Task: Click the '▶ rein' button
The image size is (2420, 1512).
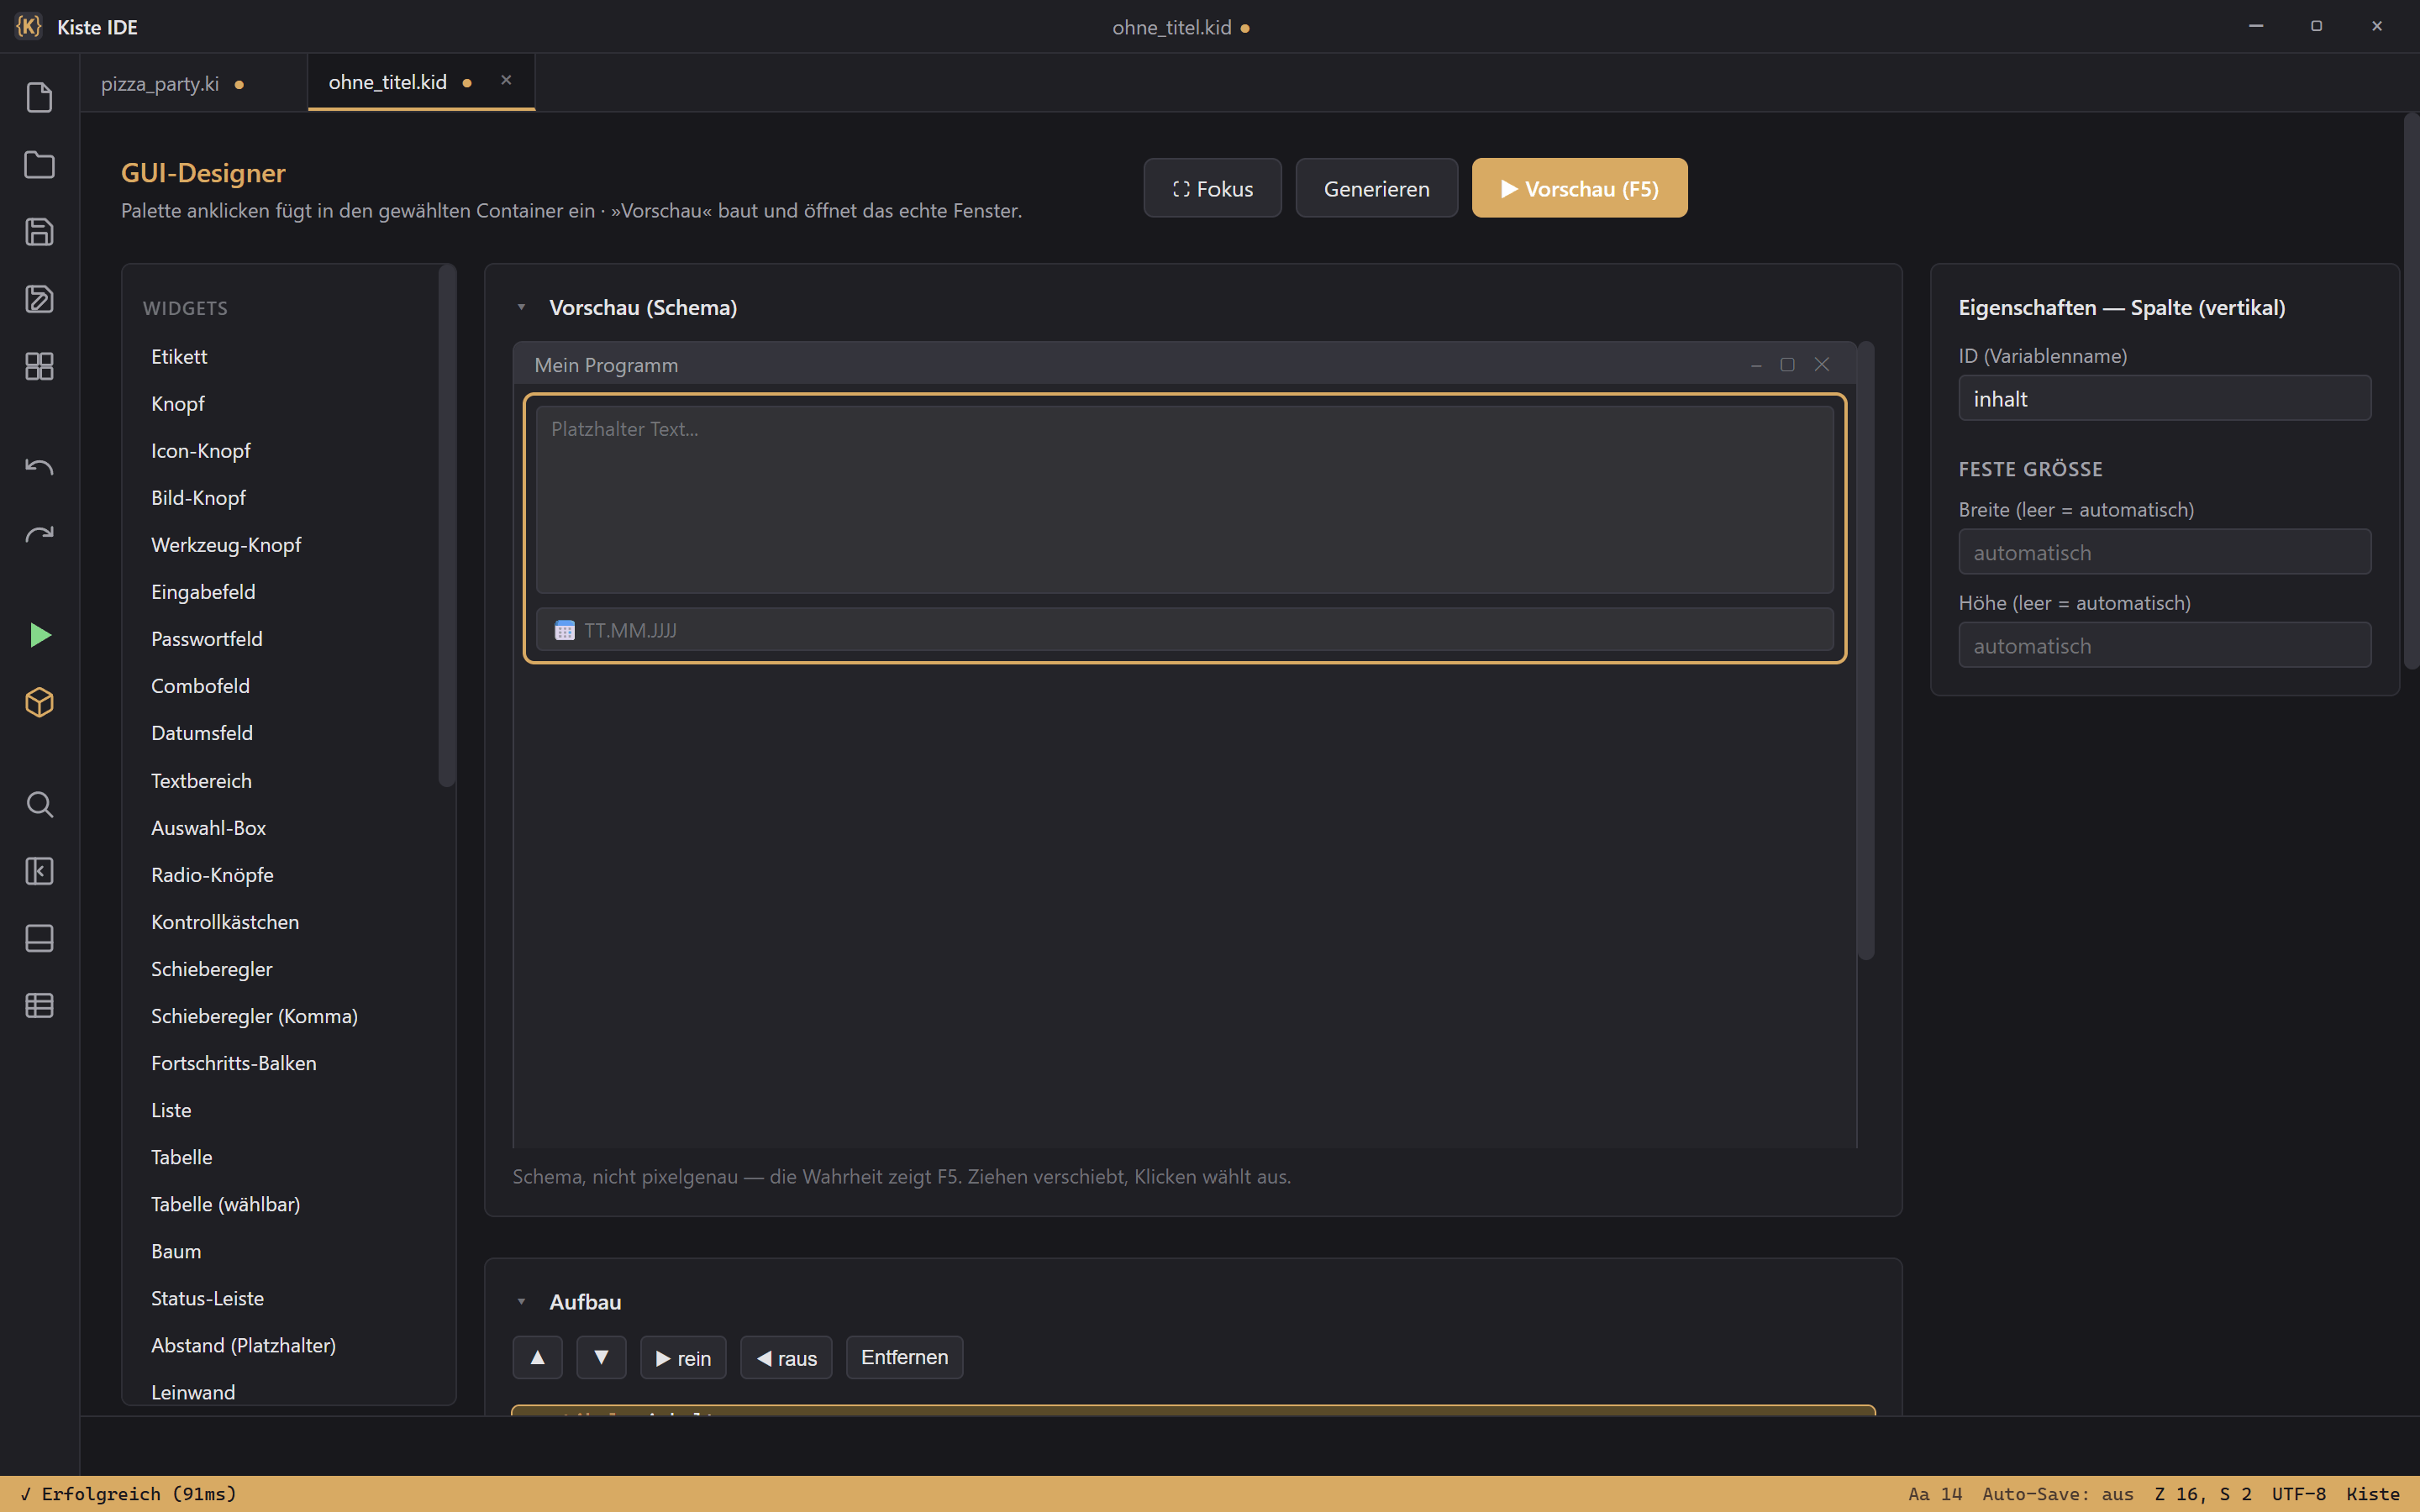Action: click(683, 1357)
